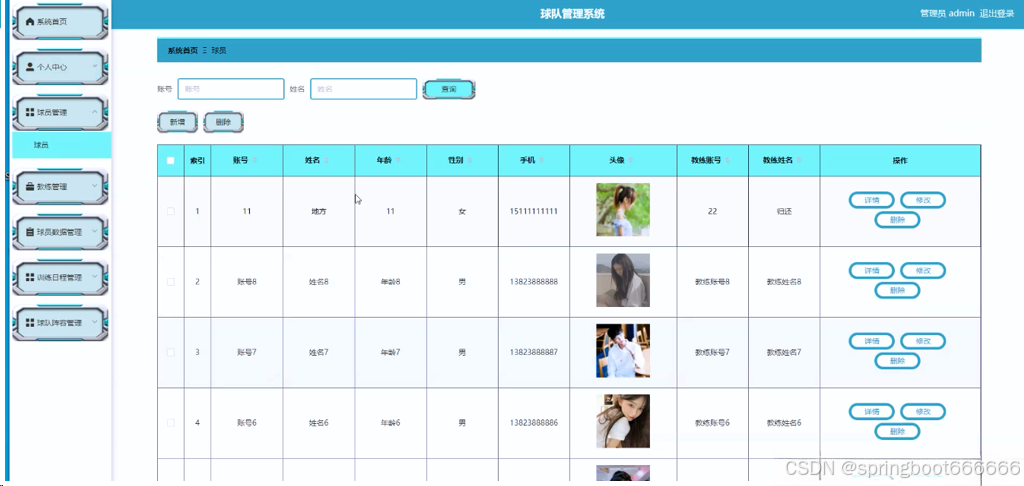The image size is (1024, 486).
Task: Sort the table by 教练姓名 column arrows
Action: [x=799, y=161]
